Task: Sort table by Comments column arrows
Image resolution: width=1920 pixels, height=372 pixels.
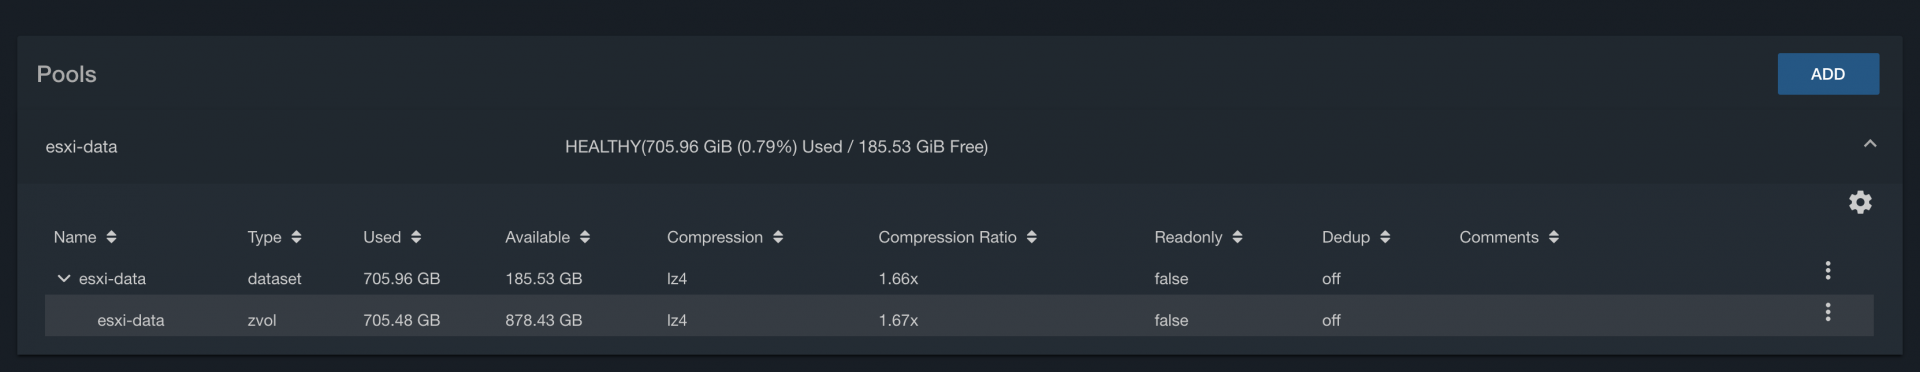Action: tap(1553, 237)
